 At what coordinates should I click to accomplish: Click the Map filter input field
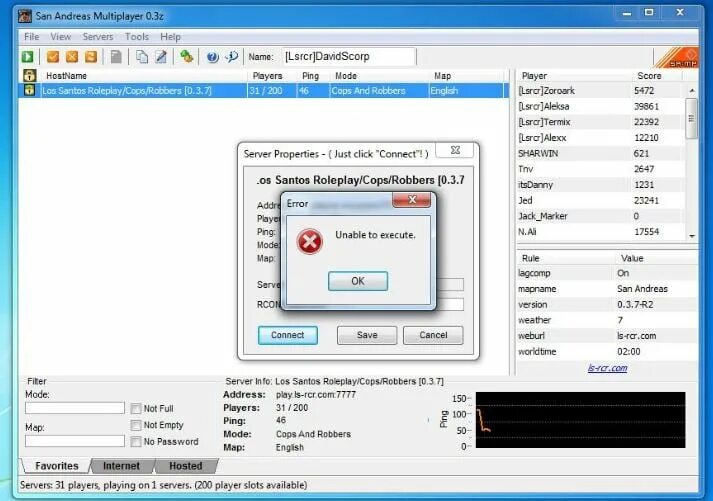click(x=75, y=441)
